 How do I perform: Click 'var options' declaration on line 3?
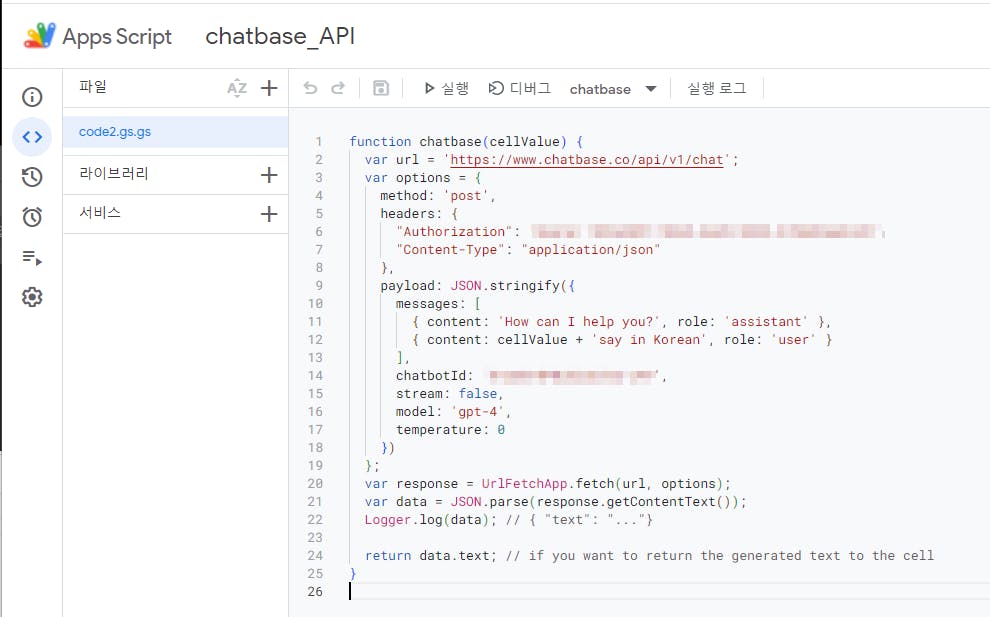coord(407,178)
